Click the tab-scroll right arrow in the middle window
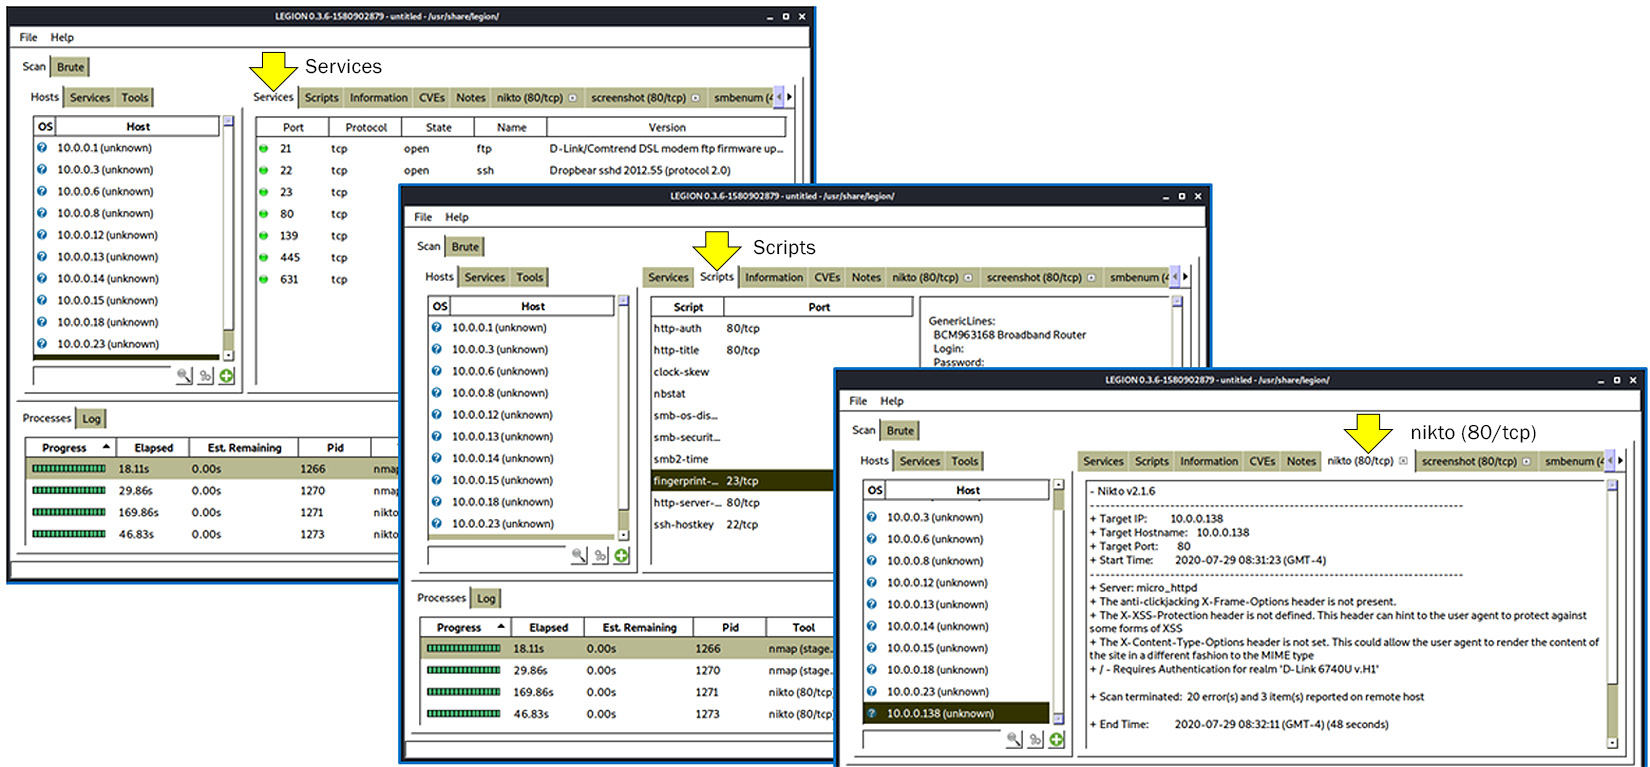 (x=1186, y=277)
